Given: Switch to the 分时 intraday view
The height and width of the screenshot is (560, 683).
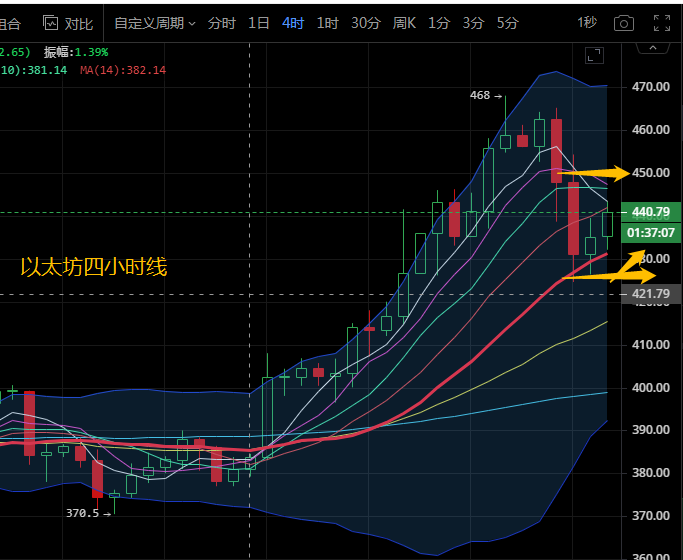Looking at the screenshot, I should tap(221, 22).
